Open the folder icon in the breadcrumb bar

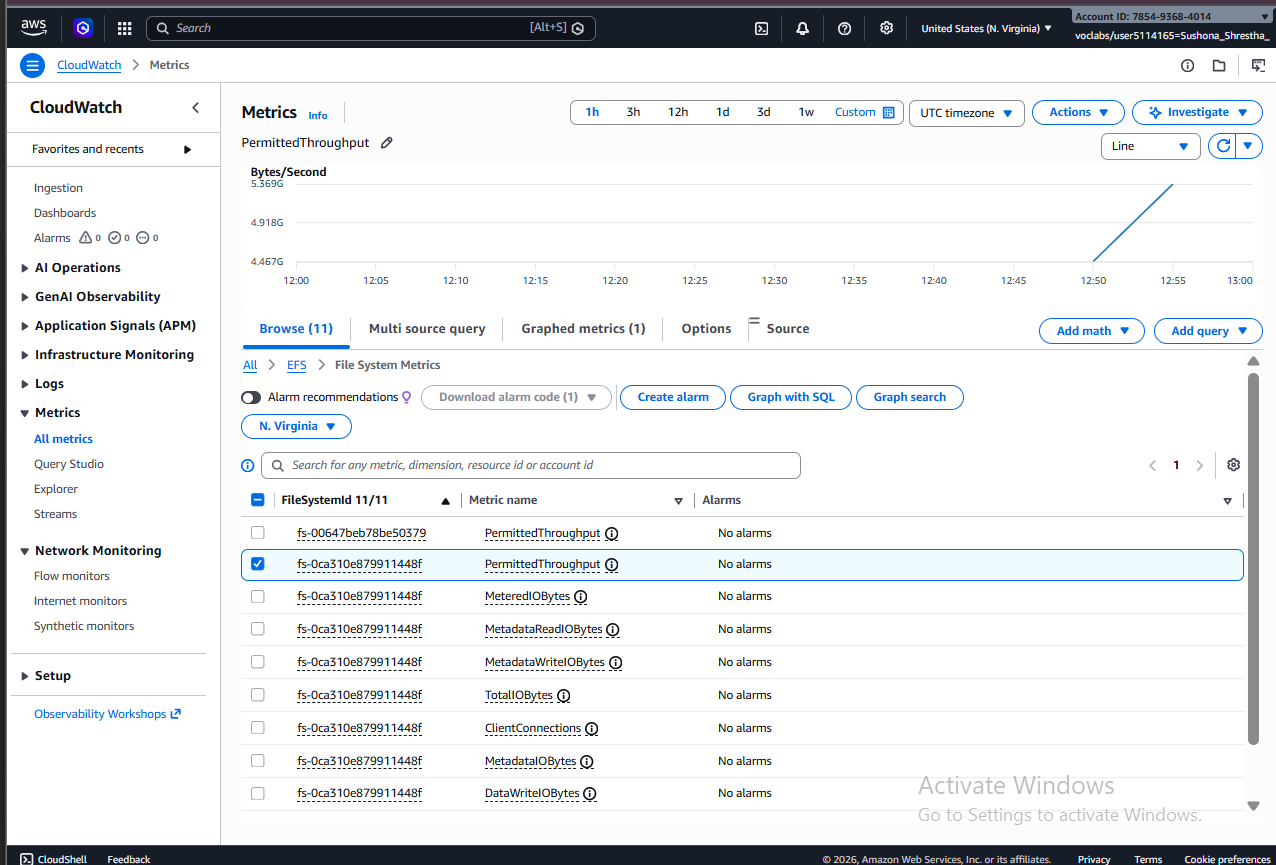pos(1219,65)
